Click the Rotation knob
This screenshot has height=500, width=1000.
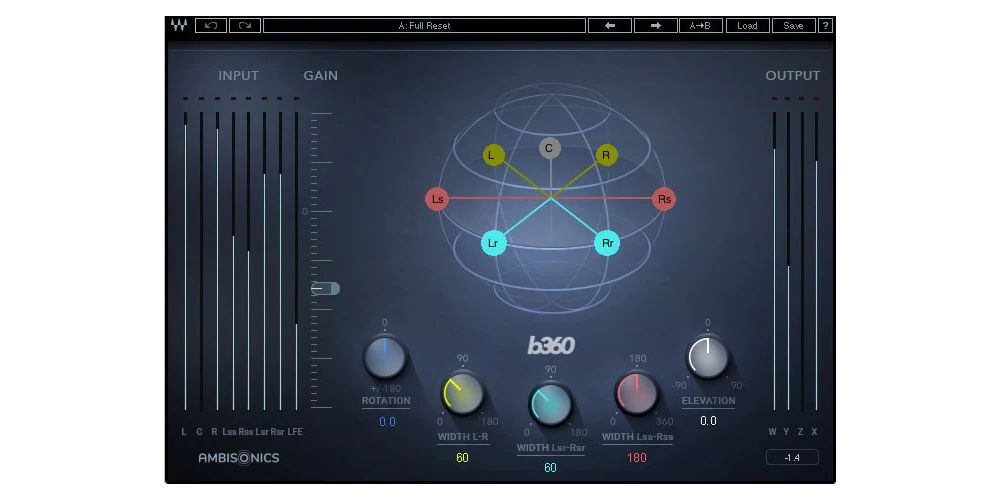pos(385,357)
